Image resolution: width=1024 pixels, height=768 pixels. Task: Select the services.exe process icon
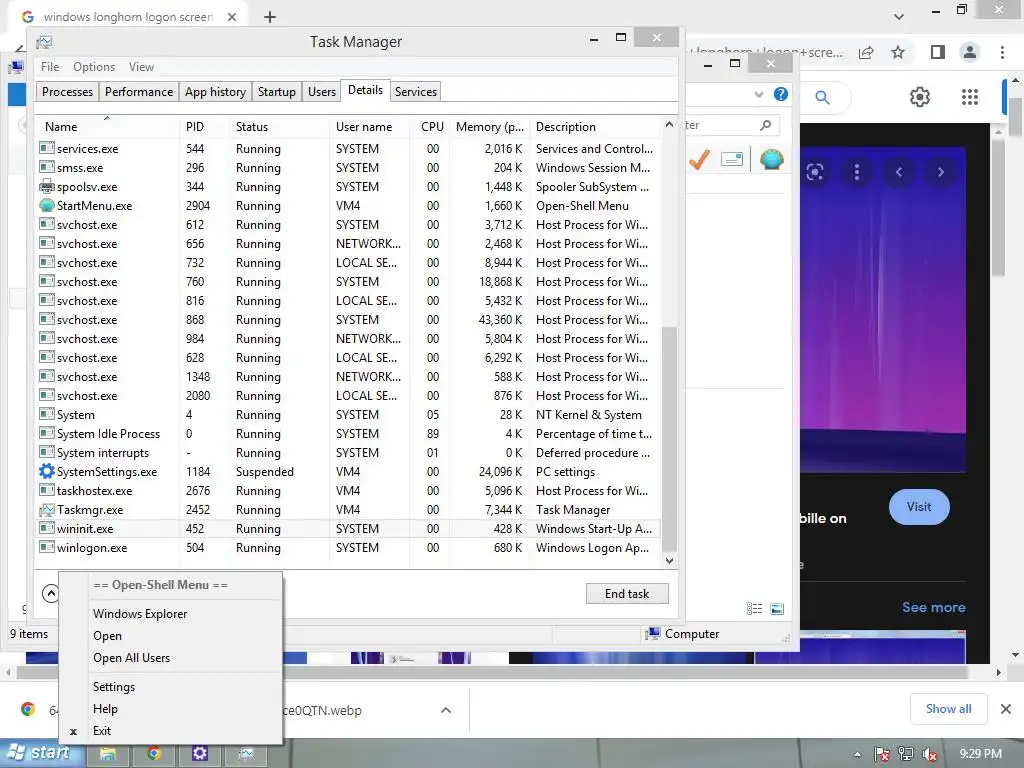click(46, 148)
